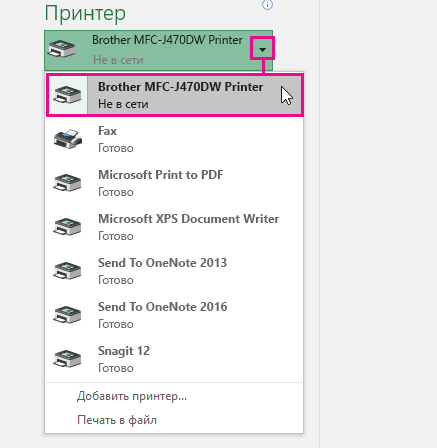Select Send To OneNote 2016 printer
This screenshot has width=437, height=448.
(x=174, y=315)
